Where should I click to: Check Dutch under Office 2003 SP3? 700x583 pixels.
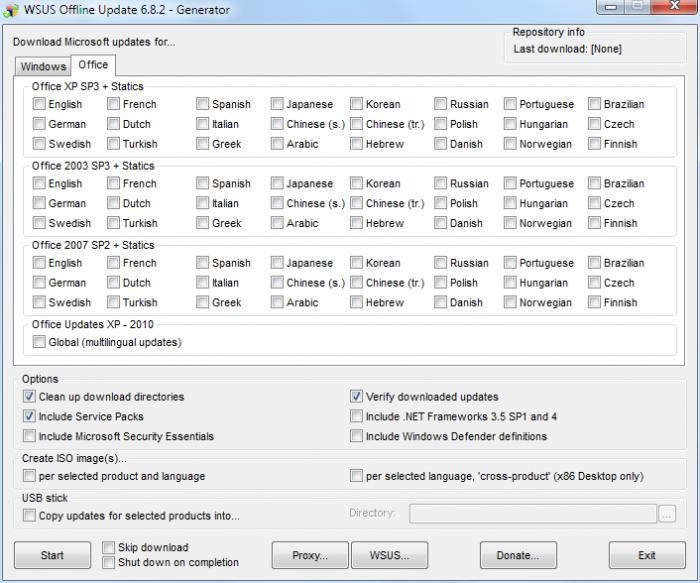click(114, 203)
